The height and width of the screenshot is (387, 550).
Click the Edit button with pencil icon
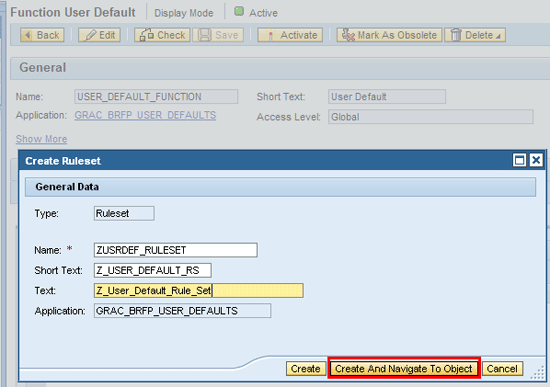coord(99,35)
